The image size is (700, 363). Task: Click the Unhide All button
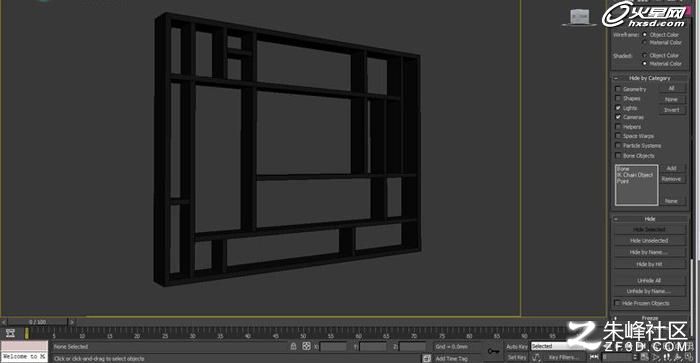pyautogui.click(x=649, y=280)
